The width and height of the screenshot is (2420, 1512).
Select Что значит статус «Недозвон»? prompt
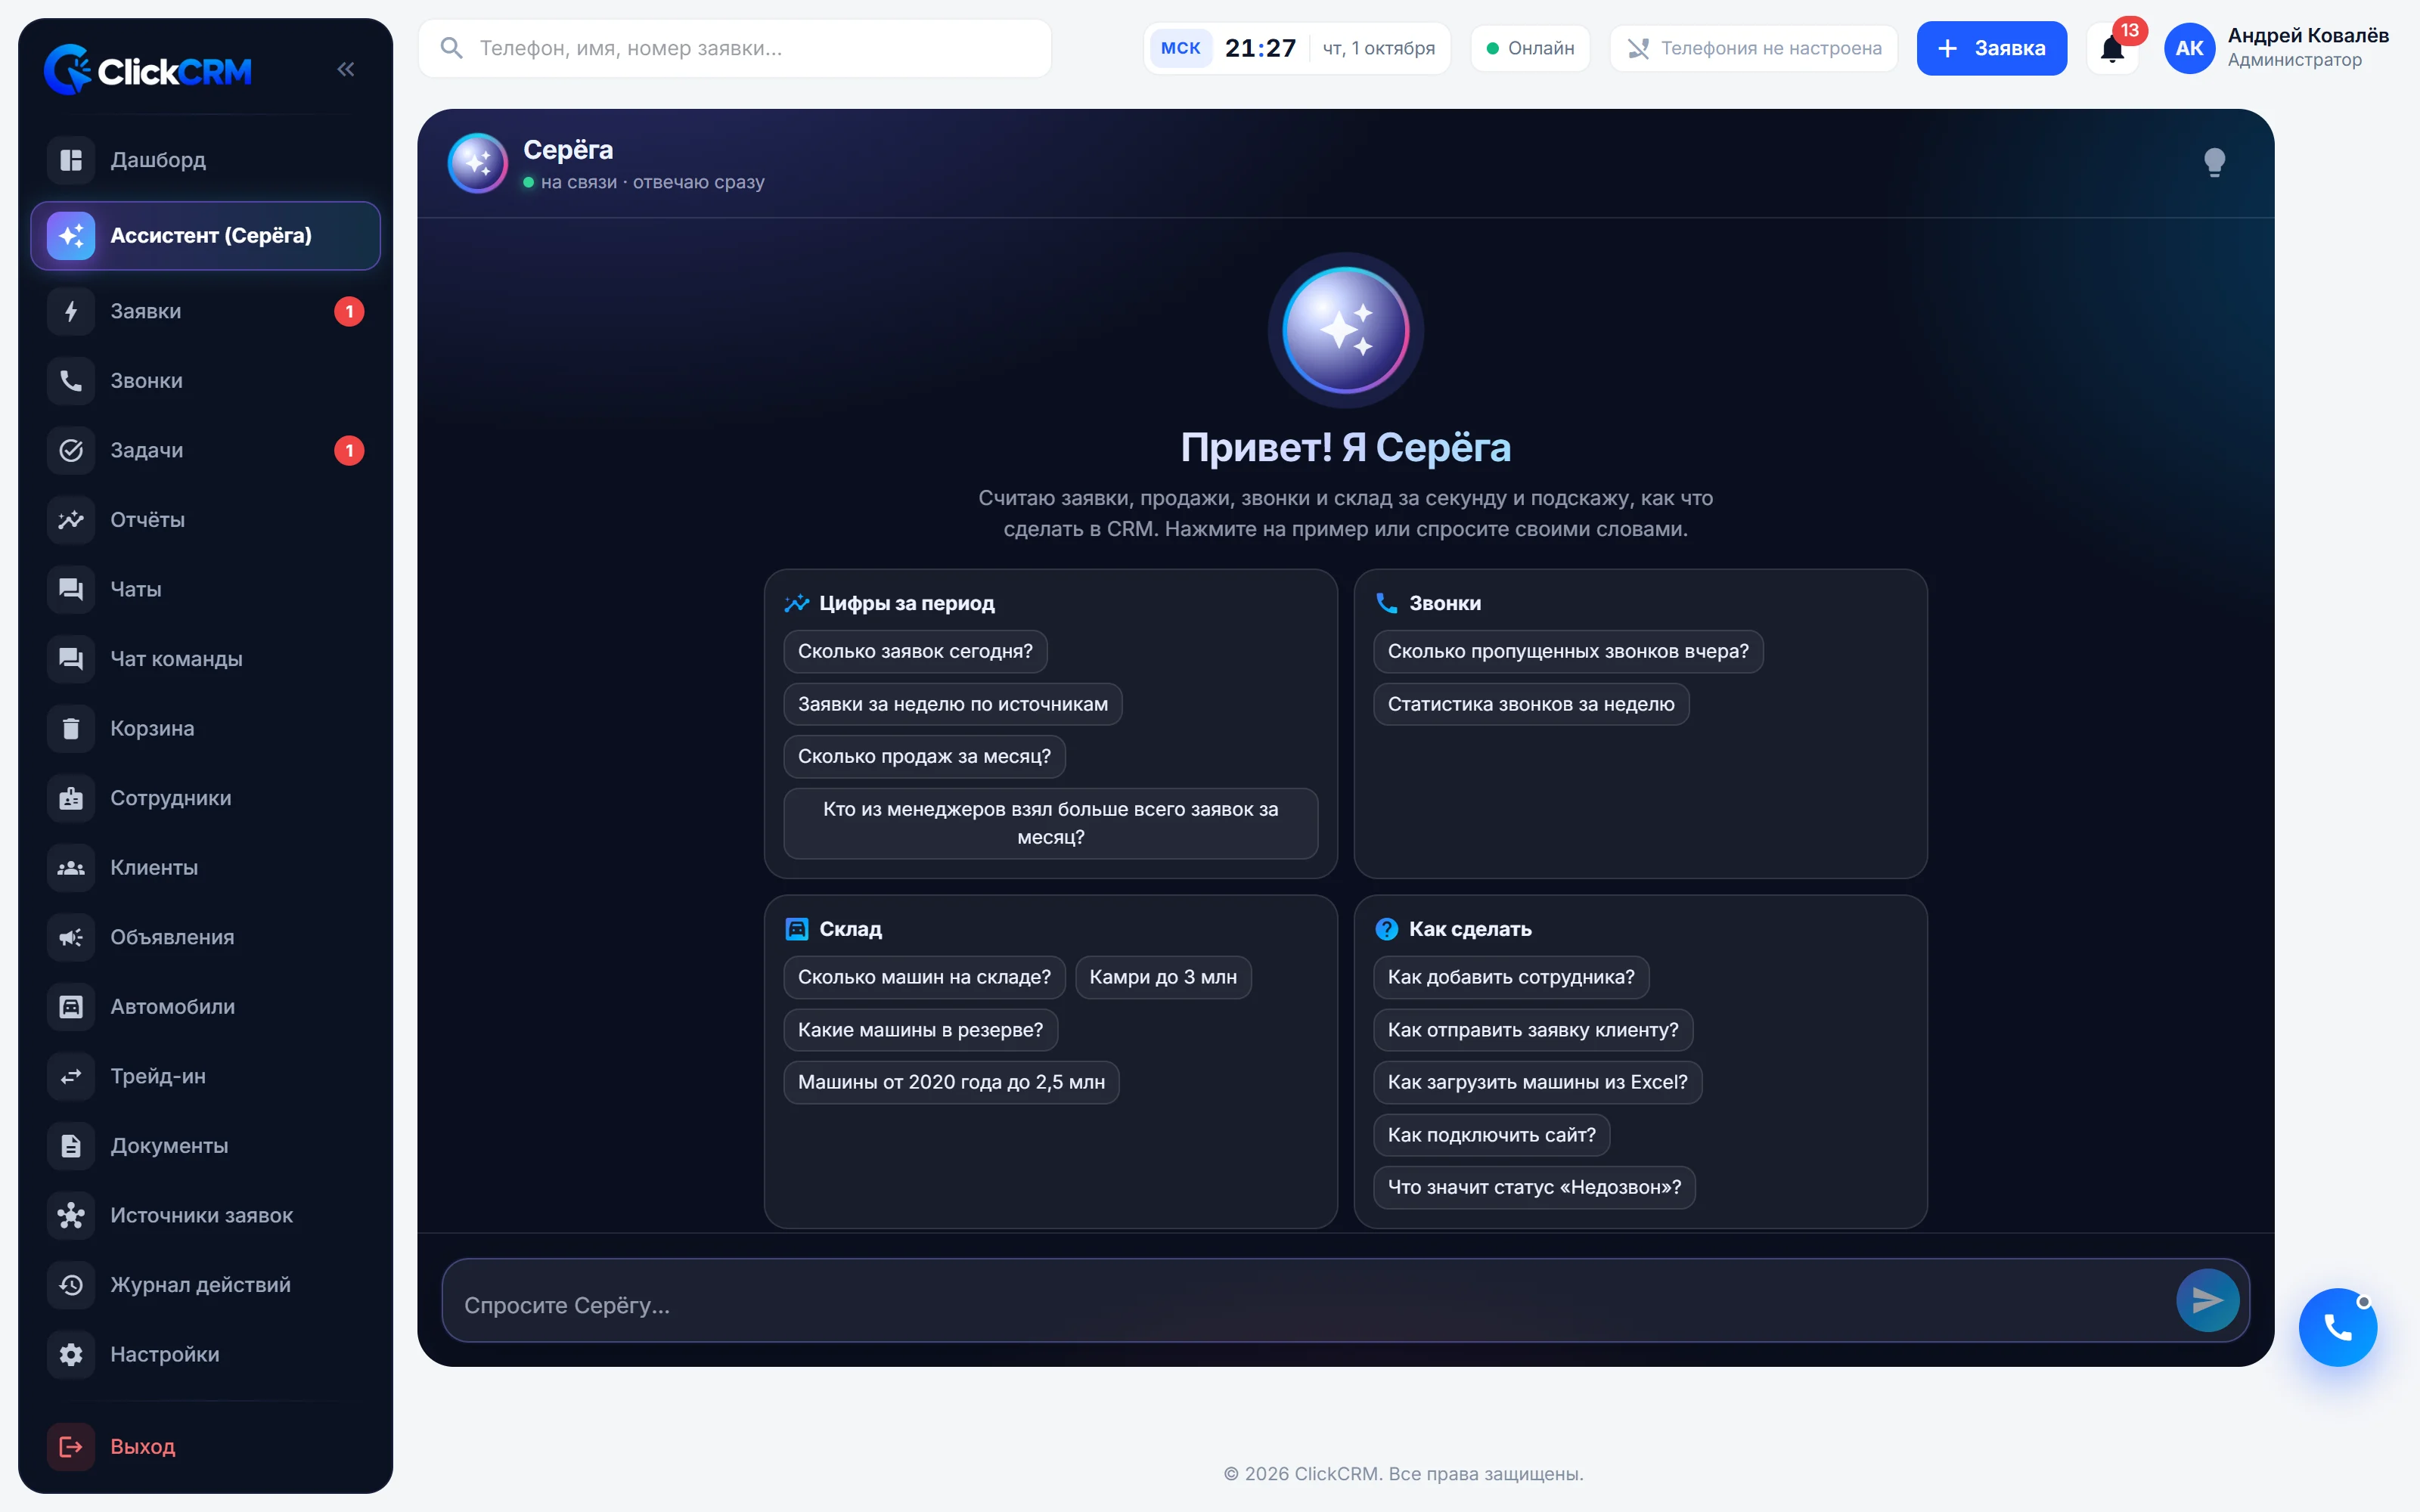pyautogui.click(x=1534, y=1187)
